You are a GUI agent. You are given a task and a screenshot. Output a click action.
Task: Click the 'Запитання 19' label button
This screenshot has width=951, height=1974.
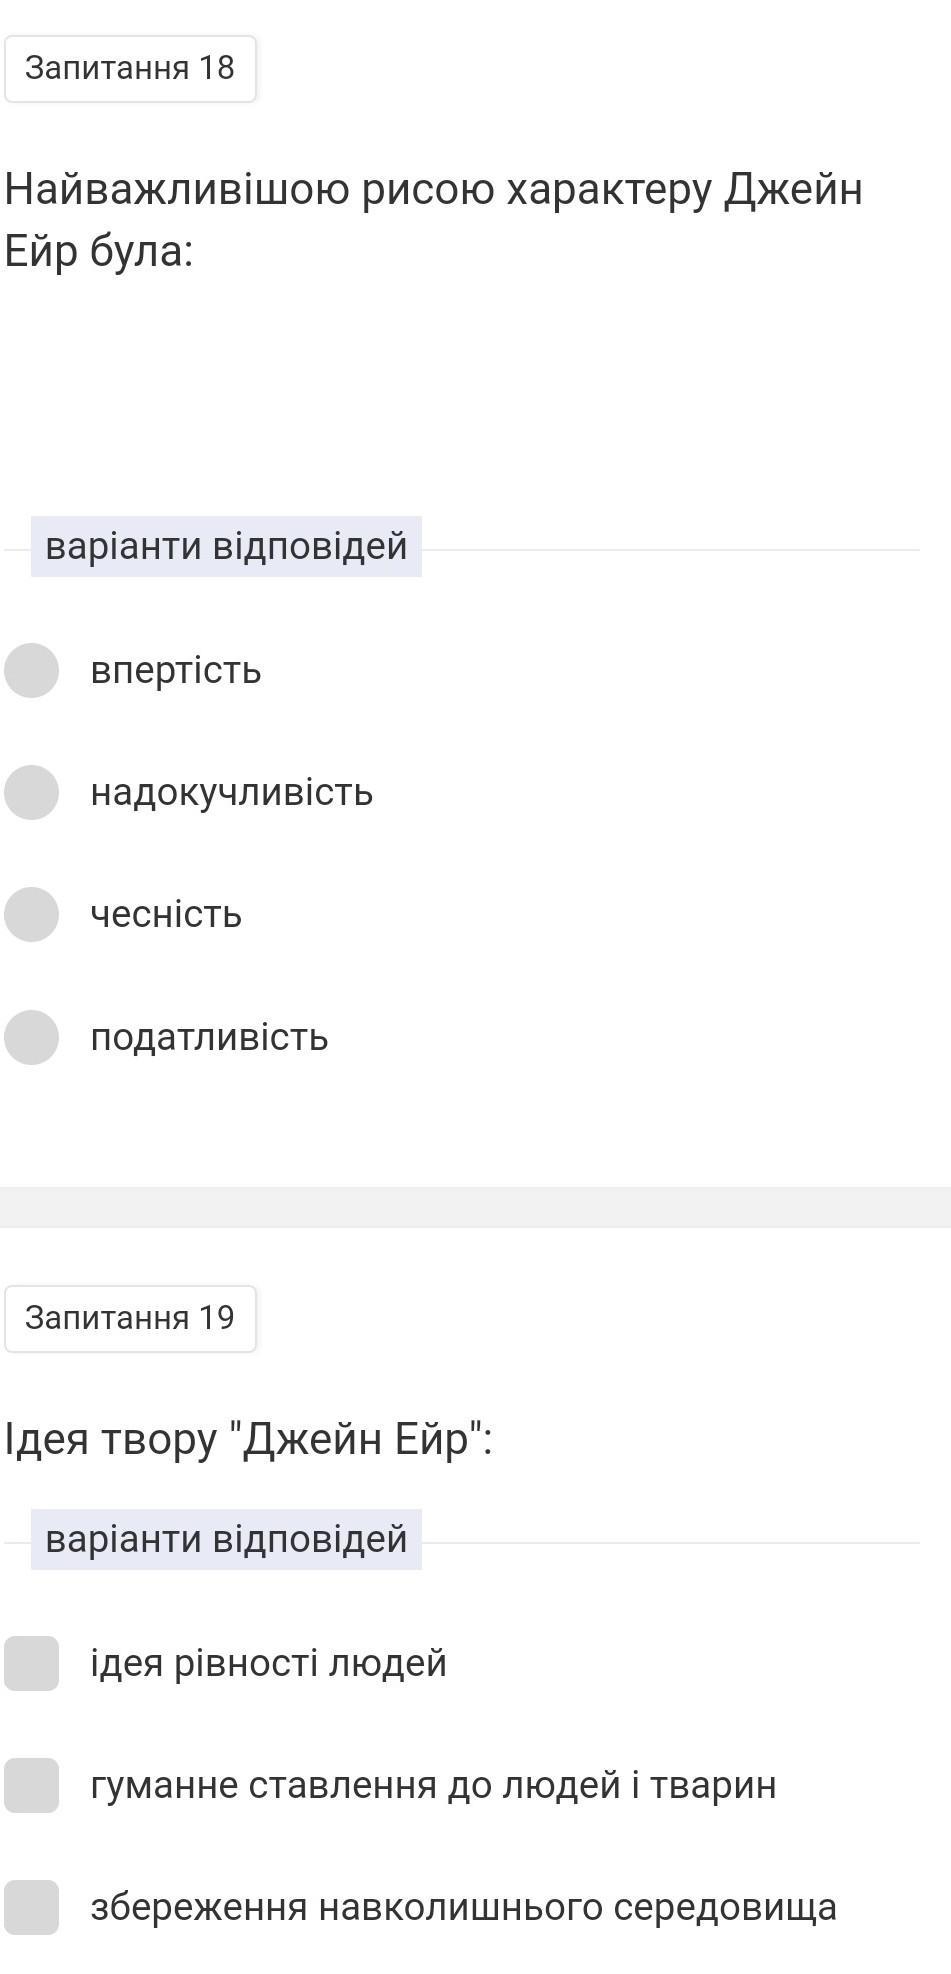[130, 1318]
